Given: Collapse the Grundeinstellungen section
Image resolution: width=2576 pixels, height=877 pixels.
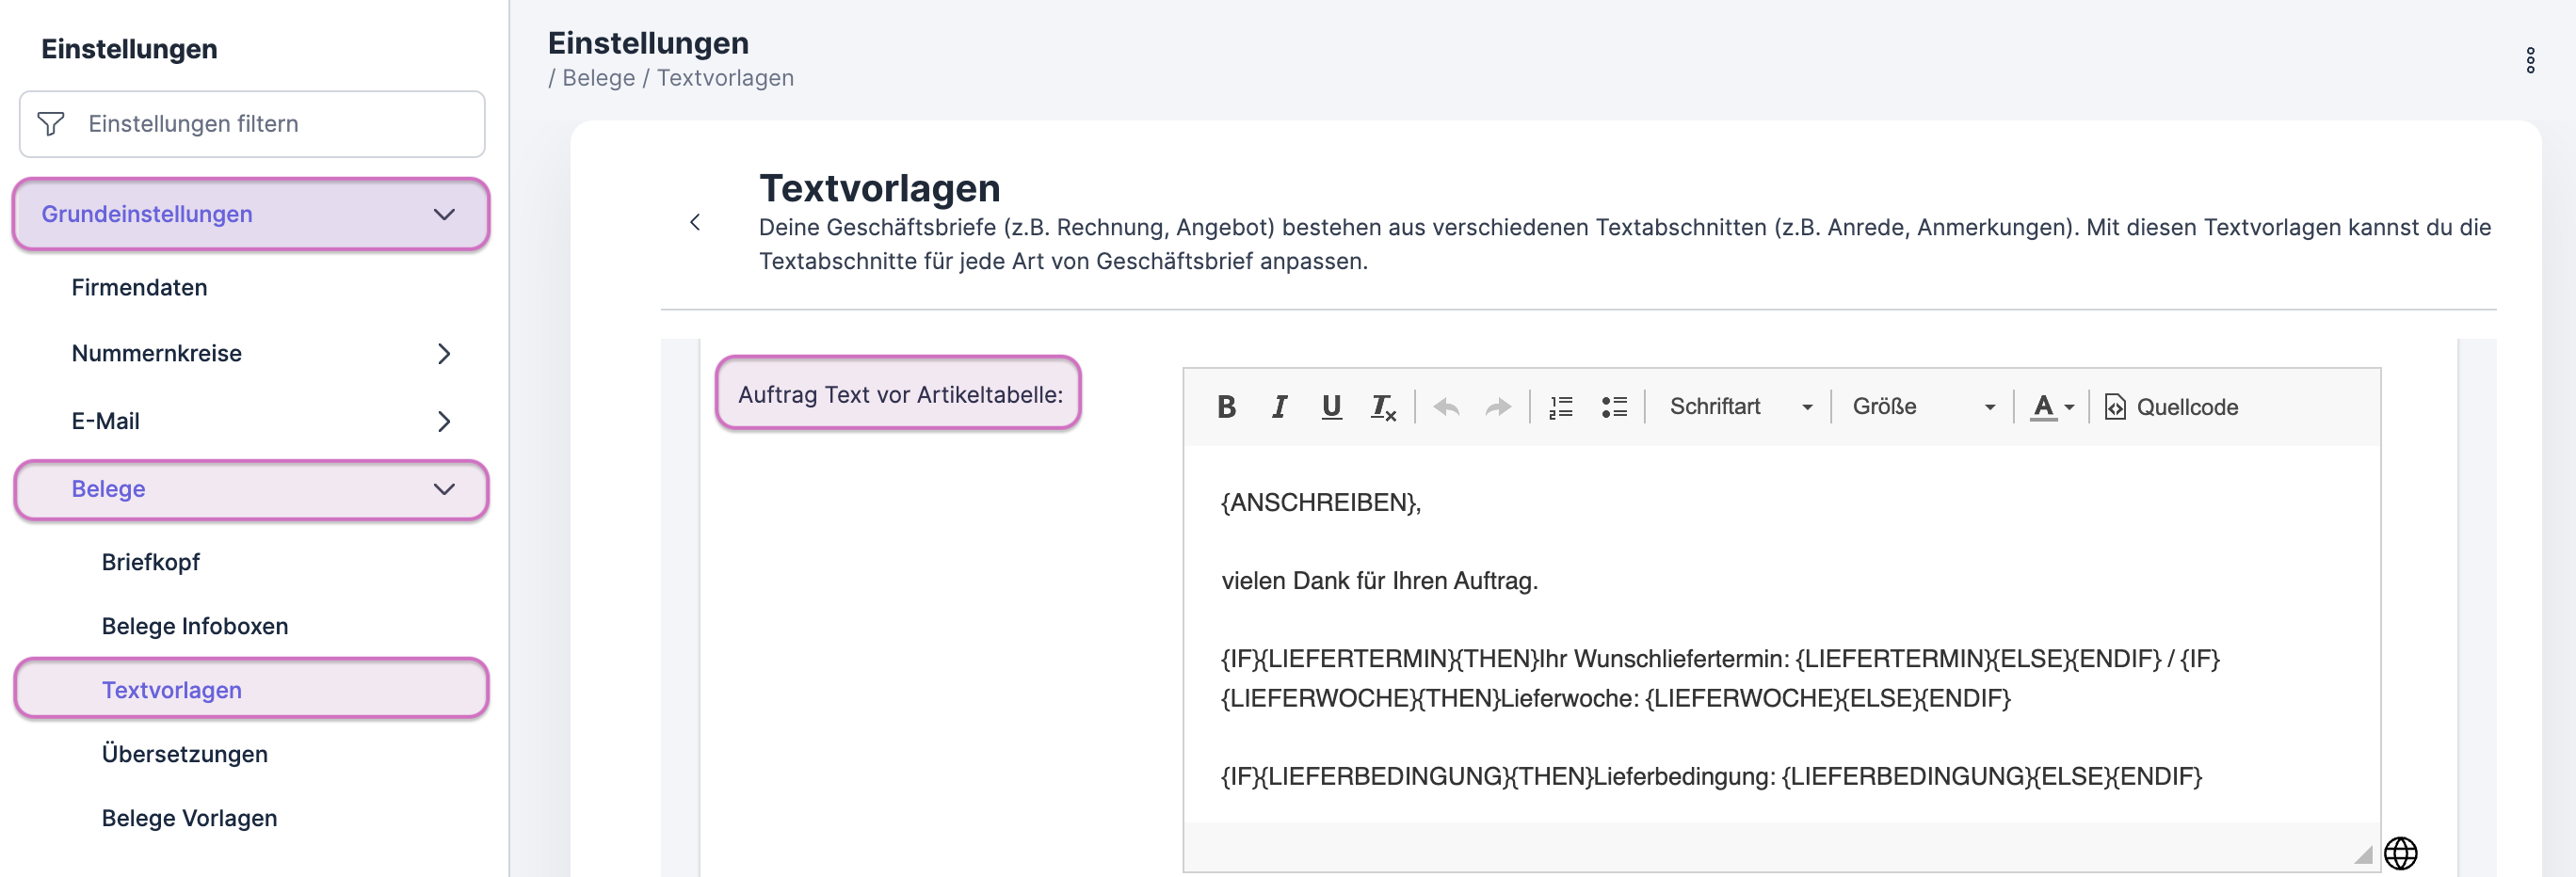Looking at the screenshot, I should (x=444, y=215).
